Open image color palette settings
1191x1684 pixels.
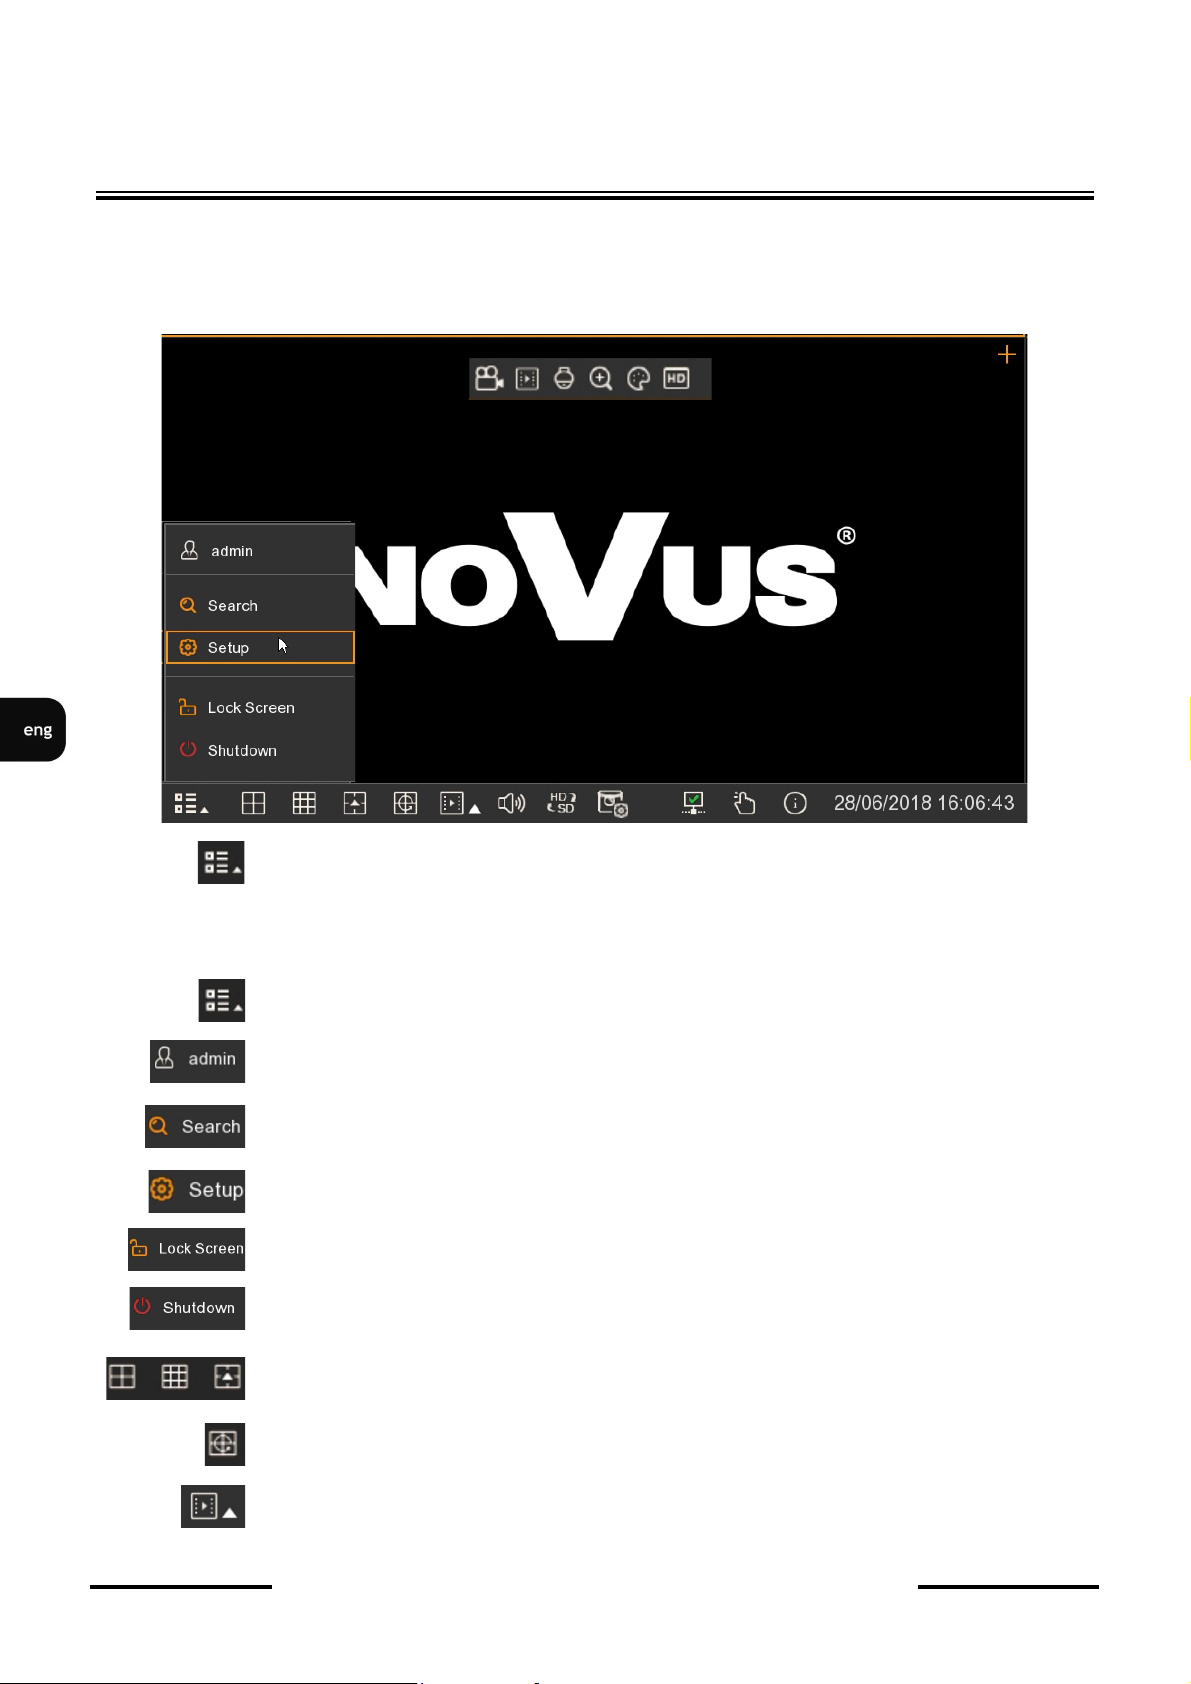(x=638, y=379)
